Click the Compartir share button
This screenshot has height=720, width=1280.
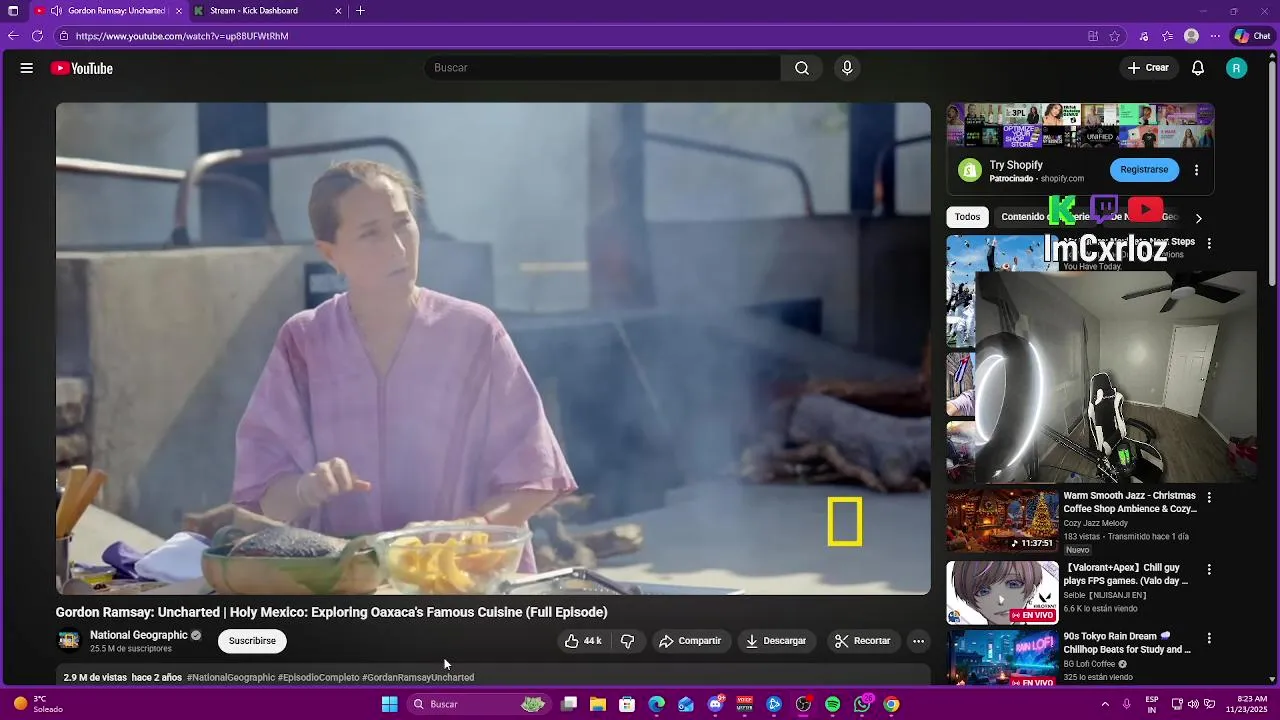tap(690, 641)
